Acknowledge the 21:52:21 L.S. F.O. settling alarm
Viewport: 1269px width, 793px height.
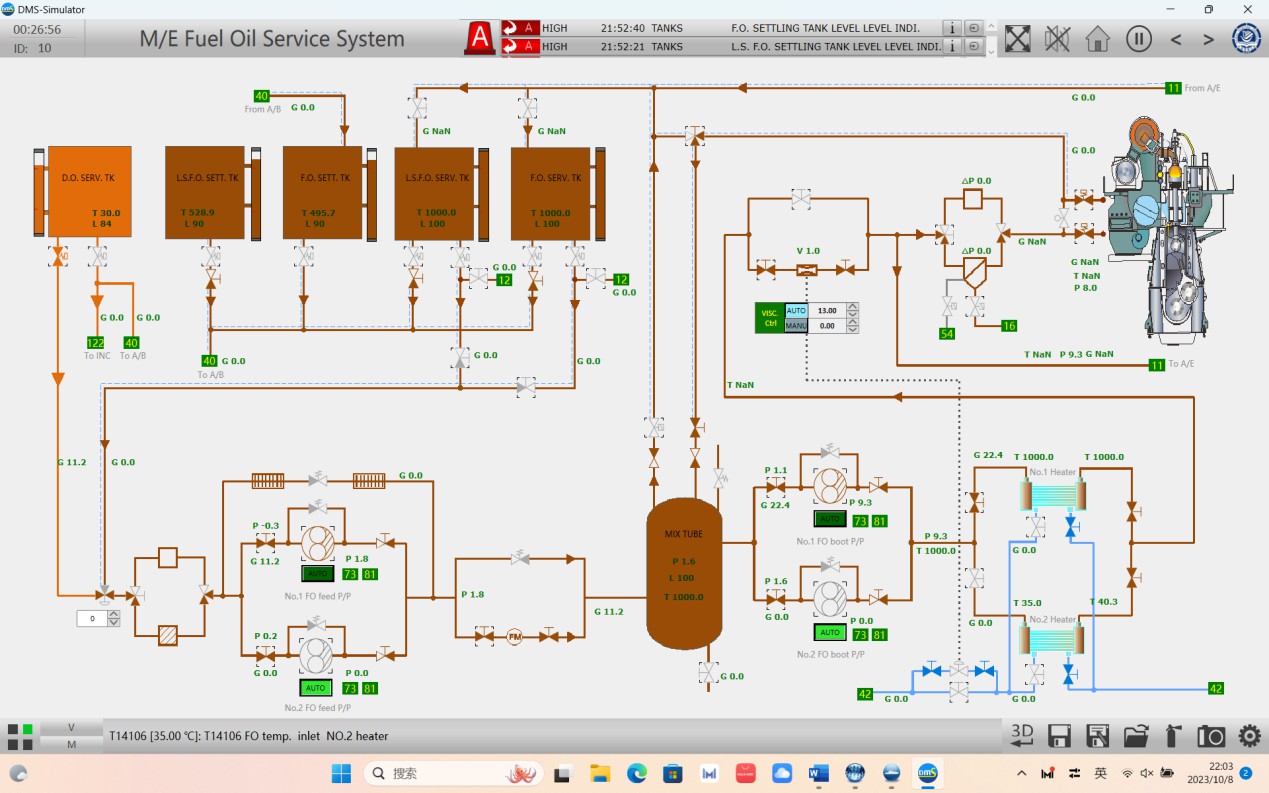pyautogui.click(x=520, y=46)
